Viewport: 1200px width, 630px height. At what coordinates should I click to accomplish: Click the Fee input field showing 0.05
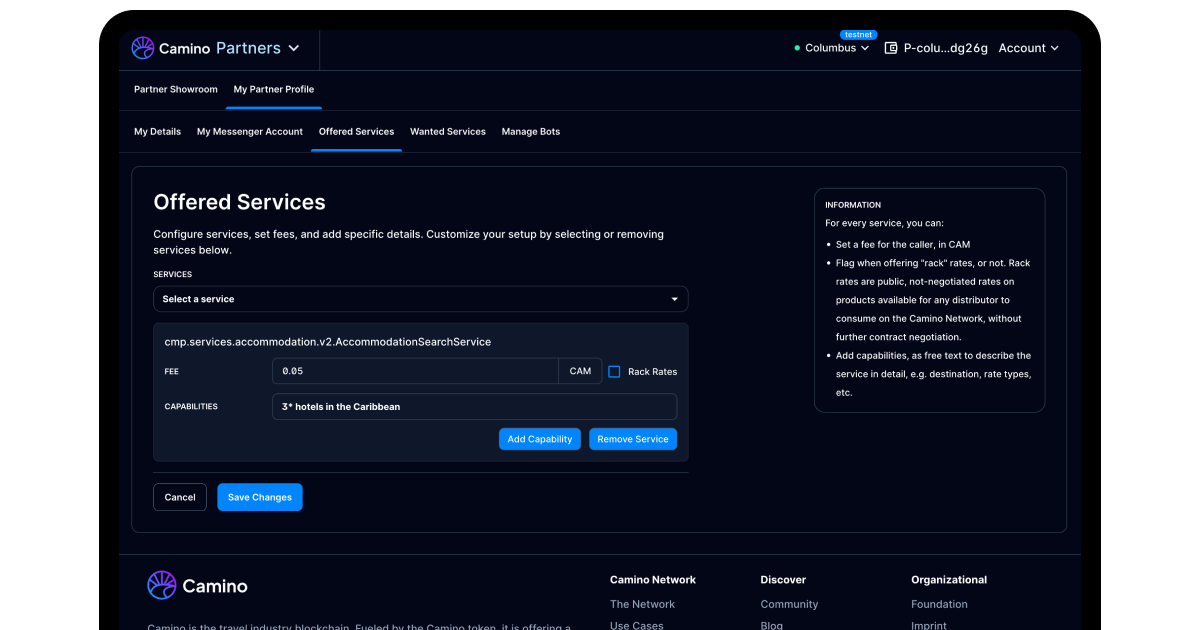415,371
